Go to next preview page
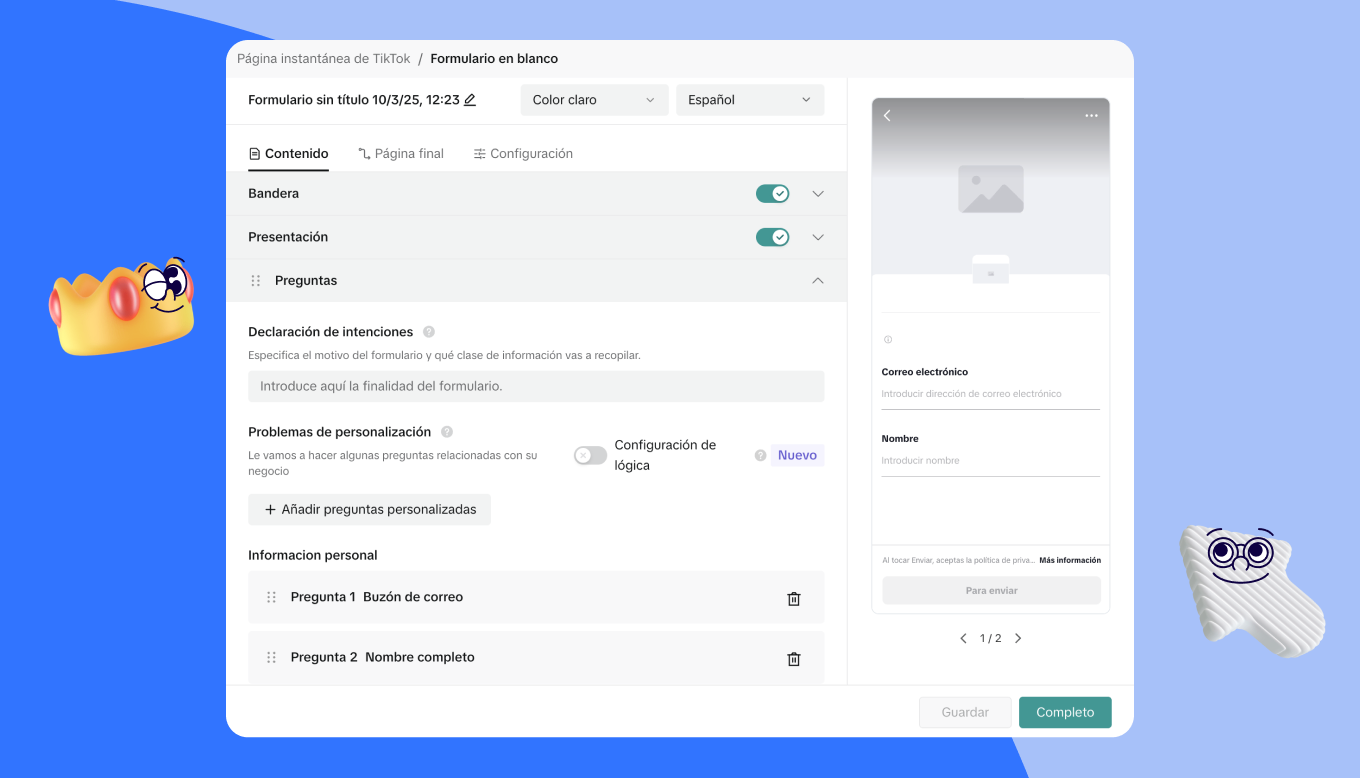The width and height of the screenshot is (1360, 778). pos(1018,638)
